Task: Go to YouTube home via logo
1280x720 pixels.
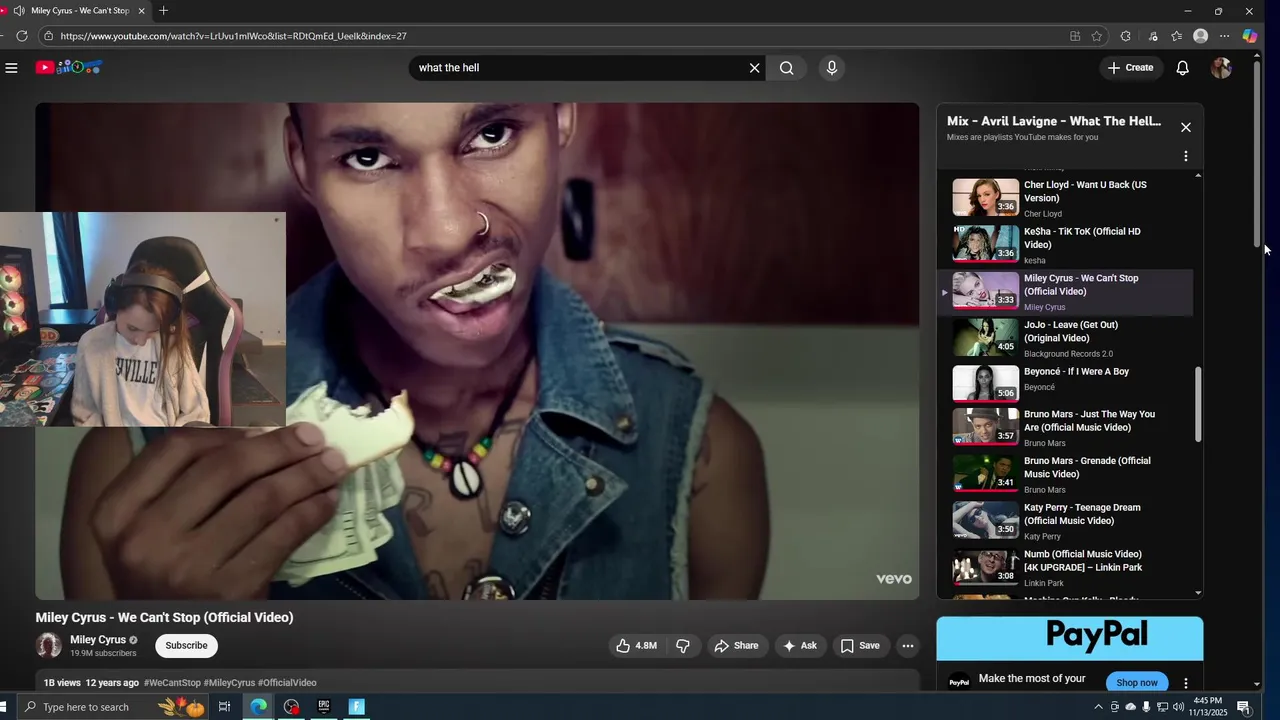Action: point(69,67)
